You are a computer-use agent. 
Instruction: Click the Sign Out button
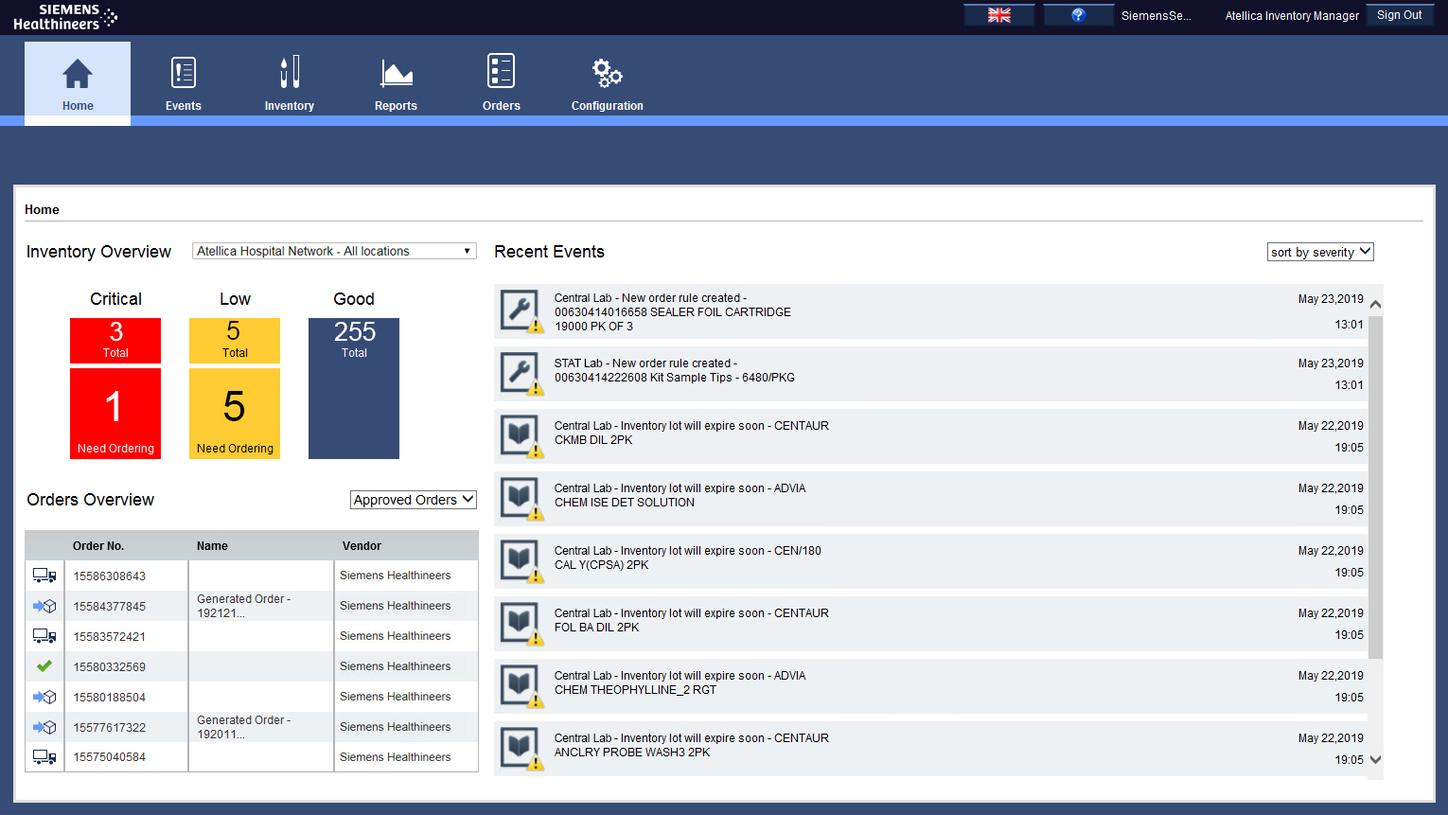(x=1399, y=14)
